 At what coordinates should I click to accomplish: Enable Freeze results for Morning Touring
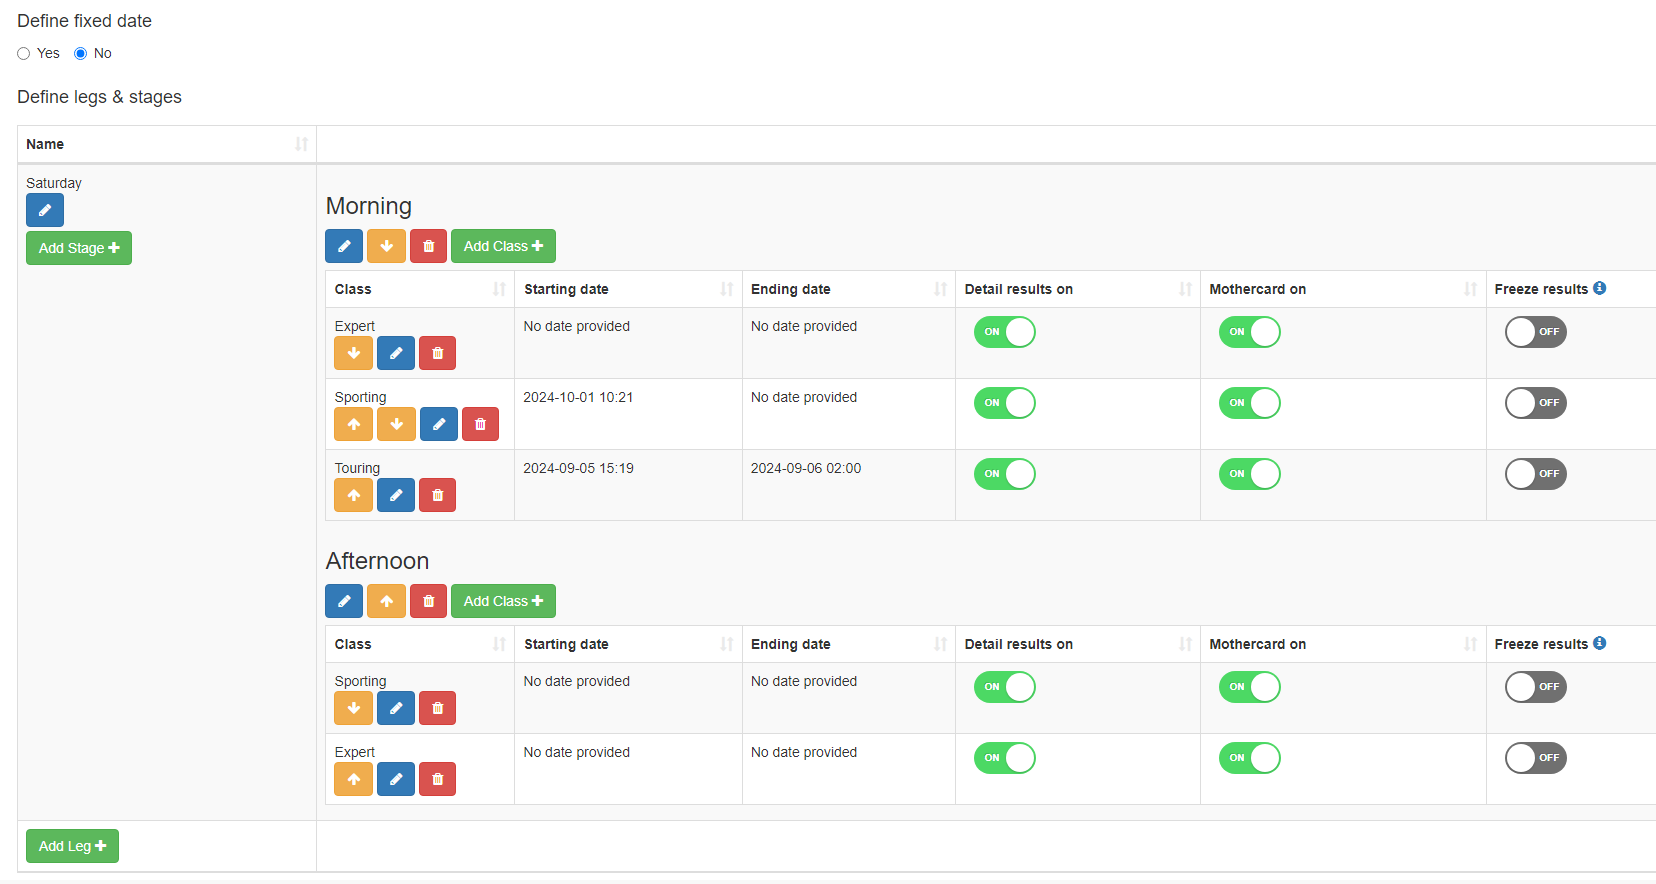tap(1535, 474)
